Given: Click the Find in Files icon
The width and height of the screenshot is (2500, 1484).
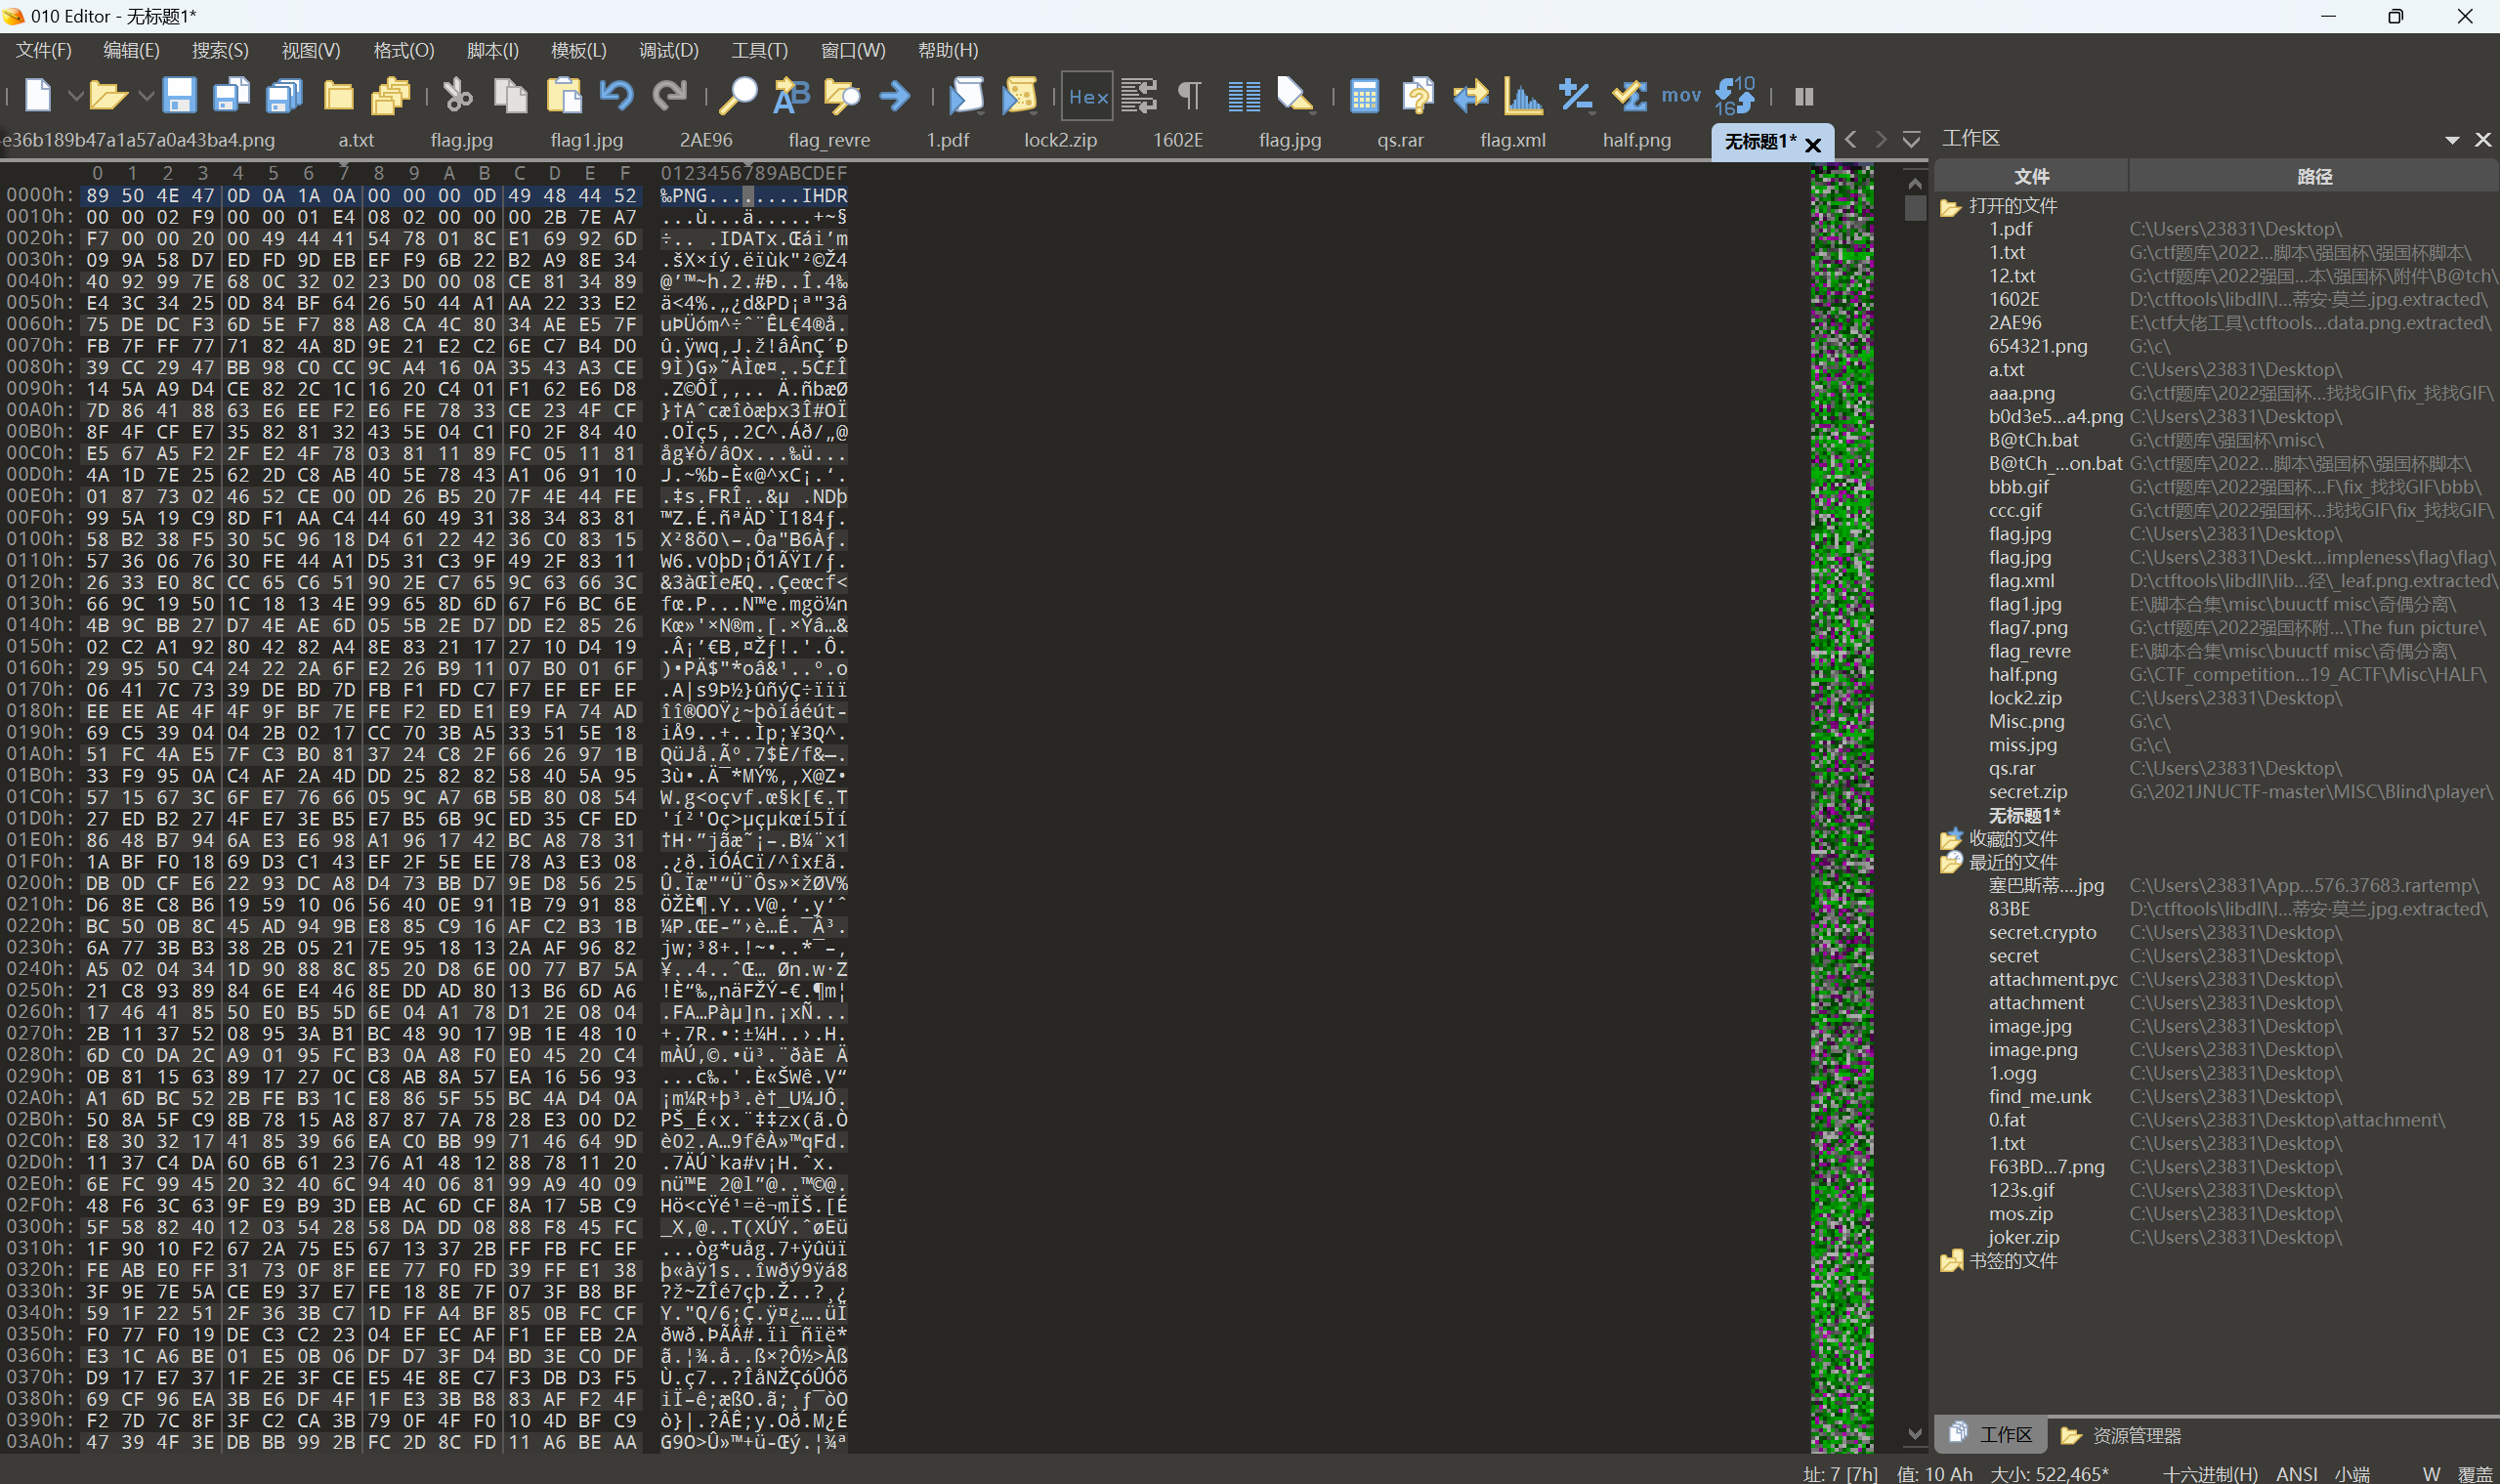Looking at the screenshot, I should point(842,96).
